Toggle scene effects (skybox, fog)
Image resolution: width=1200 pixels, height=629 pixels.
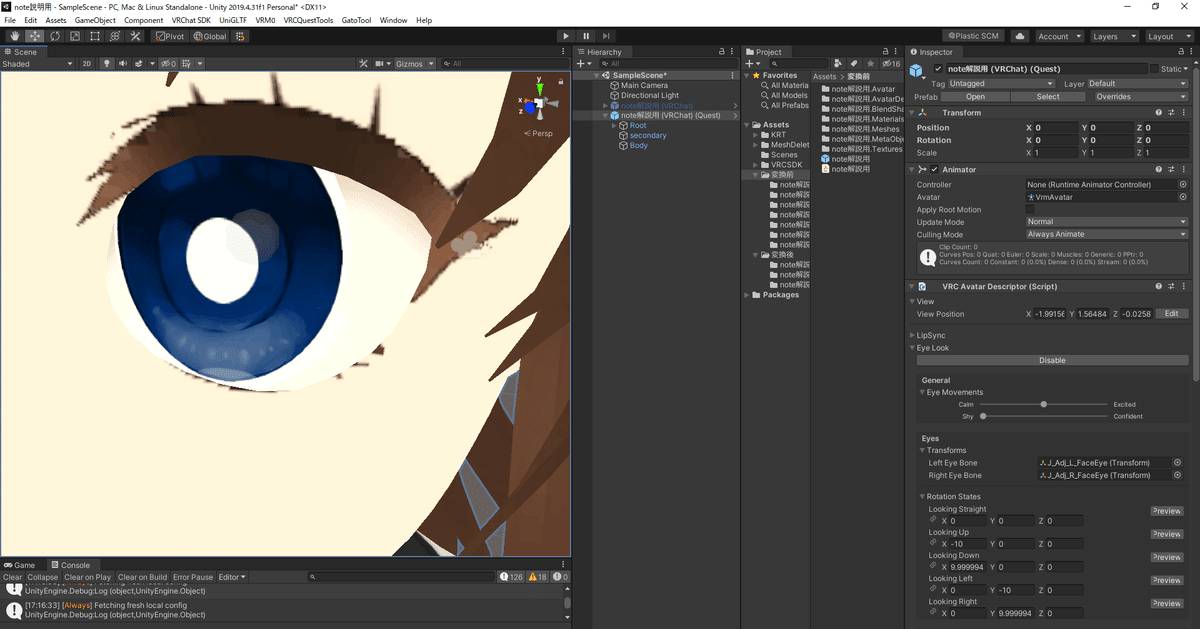click(x=137, y=63)
